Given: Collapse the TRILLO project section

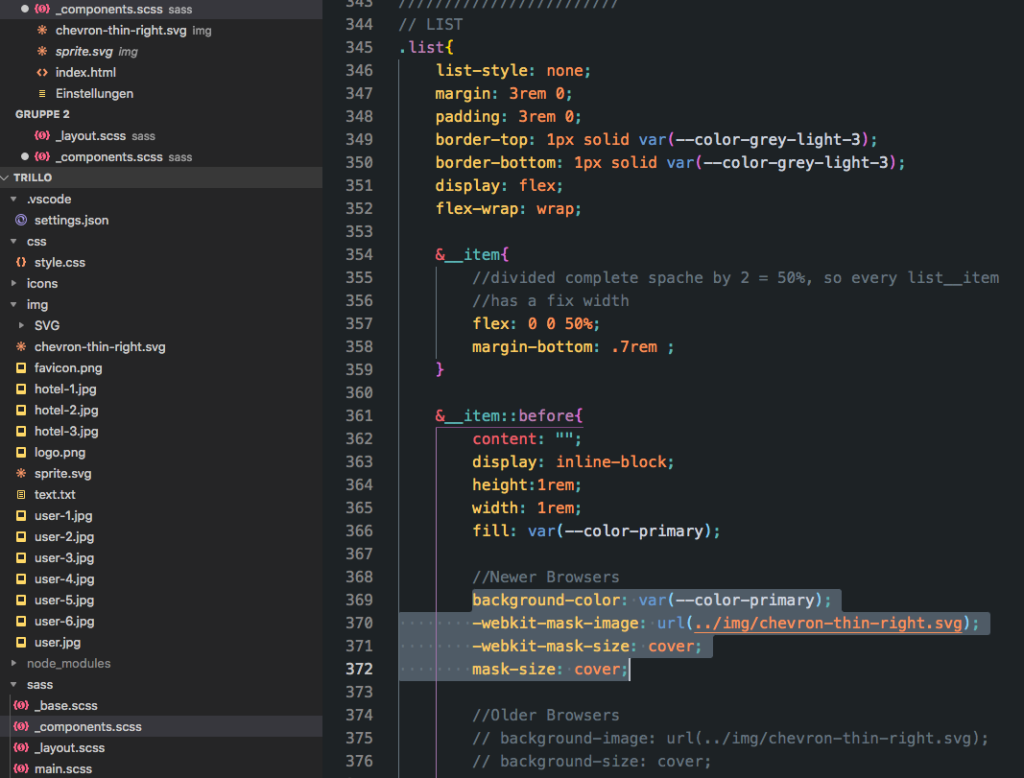Looking at the screenshot, I should click(7, 177).
